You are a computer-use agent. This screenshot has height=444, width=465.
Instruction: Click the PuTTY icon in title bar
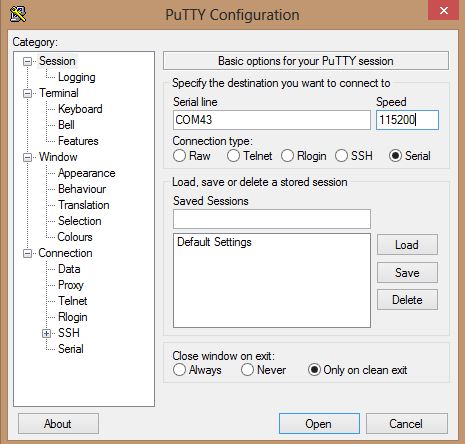coord(18,14)
